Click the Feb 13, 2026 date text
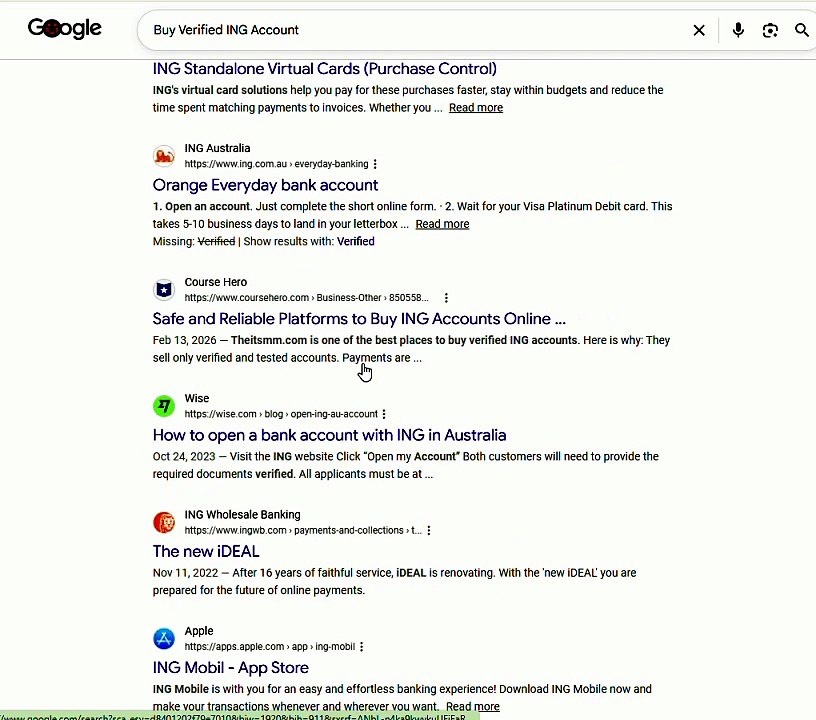Image resolution: width=816 pixels, height=720 pixels. click(x=184, y=340)
